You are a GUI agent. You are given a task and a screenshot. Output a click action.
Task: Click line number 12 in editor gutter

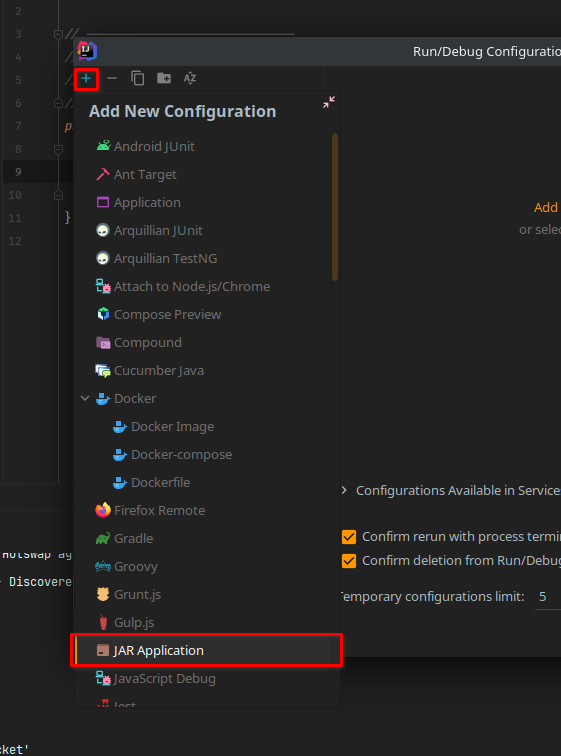tap(15, 241)
